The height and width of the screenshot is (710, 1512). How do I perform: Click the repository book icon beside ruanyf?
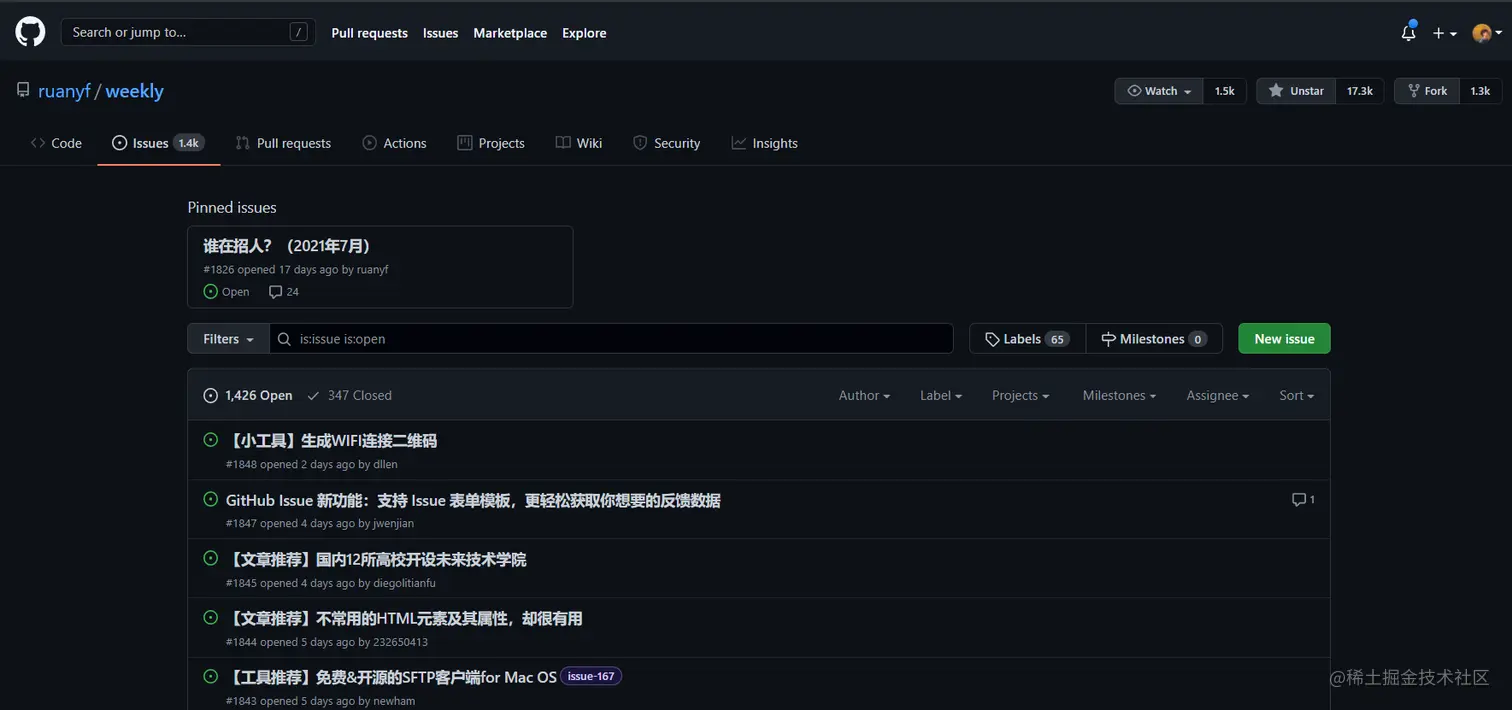(x=23, y=91)
